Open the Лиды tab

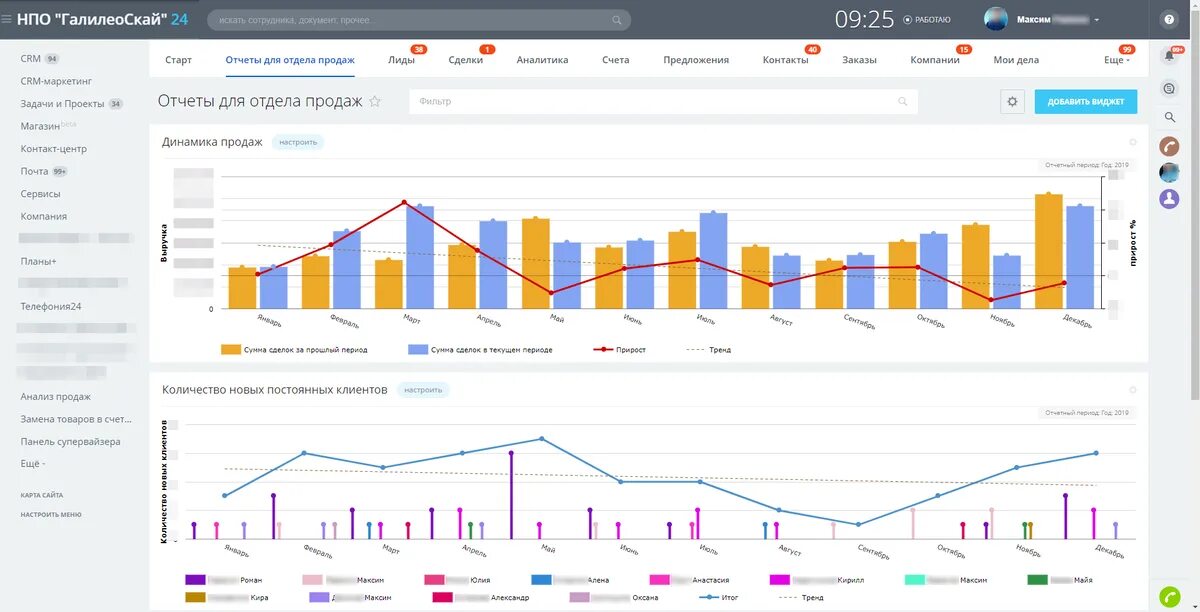(402, 60)
